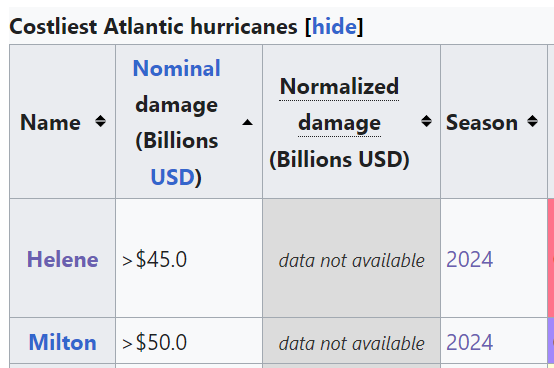
Task: Click the Costliest Atlantic hurricanes title
Action: click(x=153, y=26)
